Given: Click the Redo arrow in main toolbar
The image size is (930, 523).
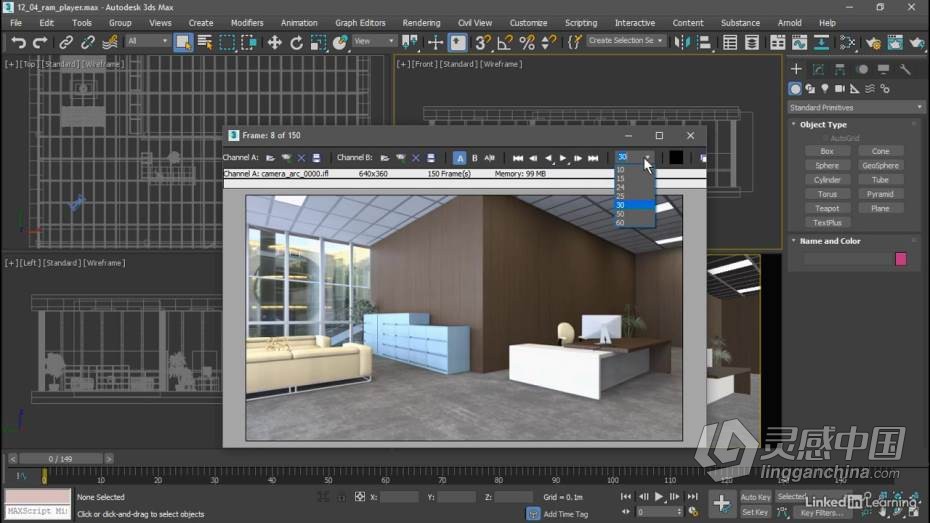Looking at the screenshot, I should pyautogui.click(x=40, y=42).
